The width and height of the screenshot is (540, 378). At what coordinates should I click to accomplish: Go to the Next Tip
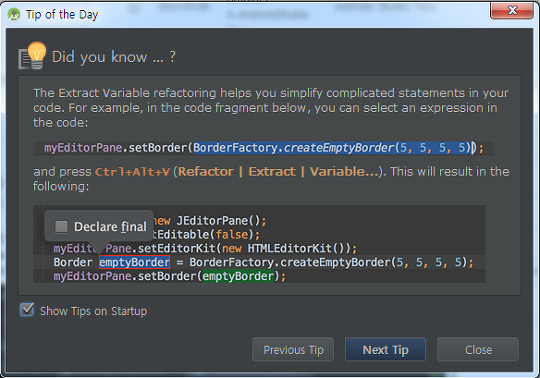point(385,349)
